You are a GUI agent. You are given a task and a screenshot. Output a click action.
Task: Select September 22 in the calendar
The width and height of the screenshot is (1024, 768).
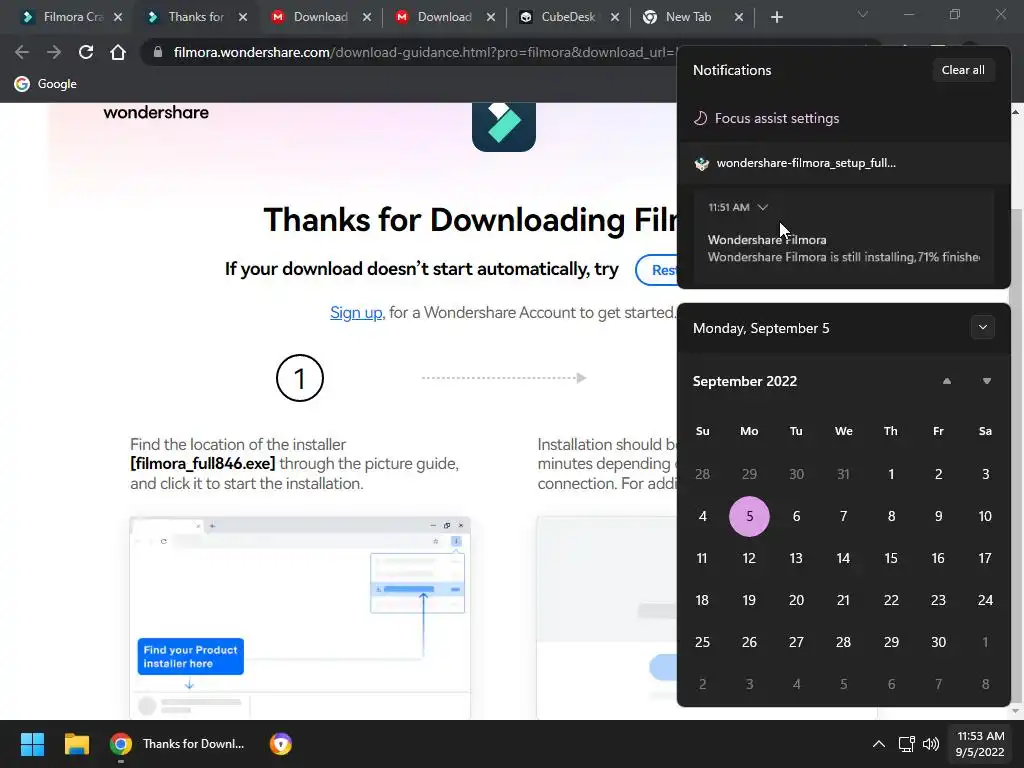point(891,600)
